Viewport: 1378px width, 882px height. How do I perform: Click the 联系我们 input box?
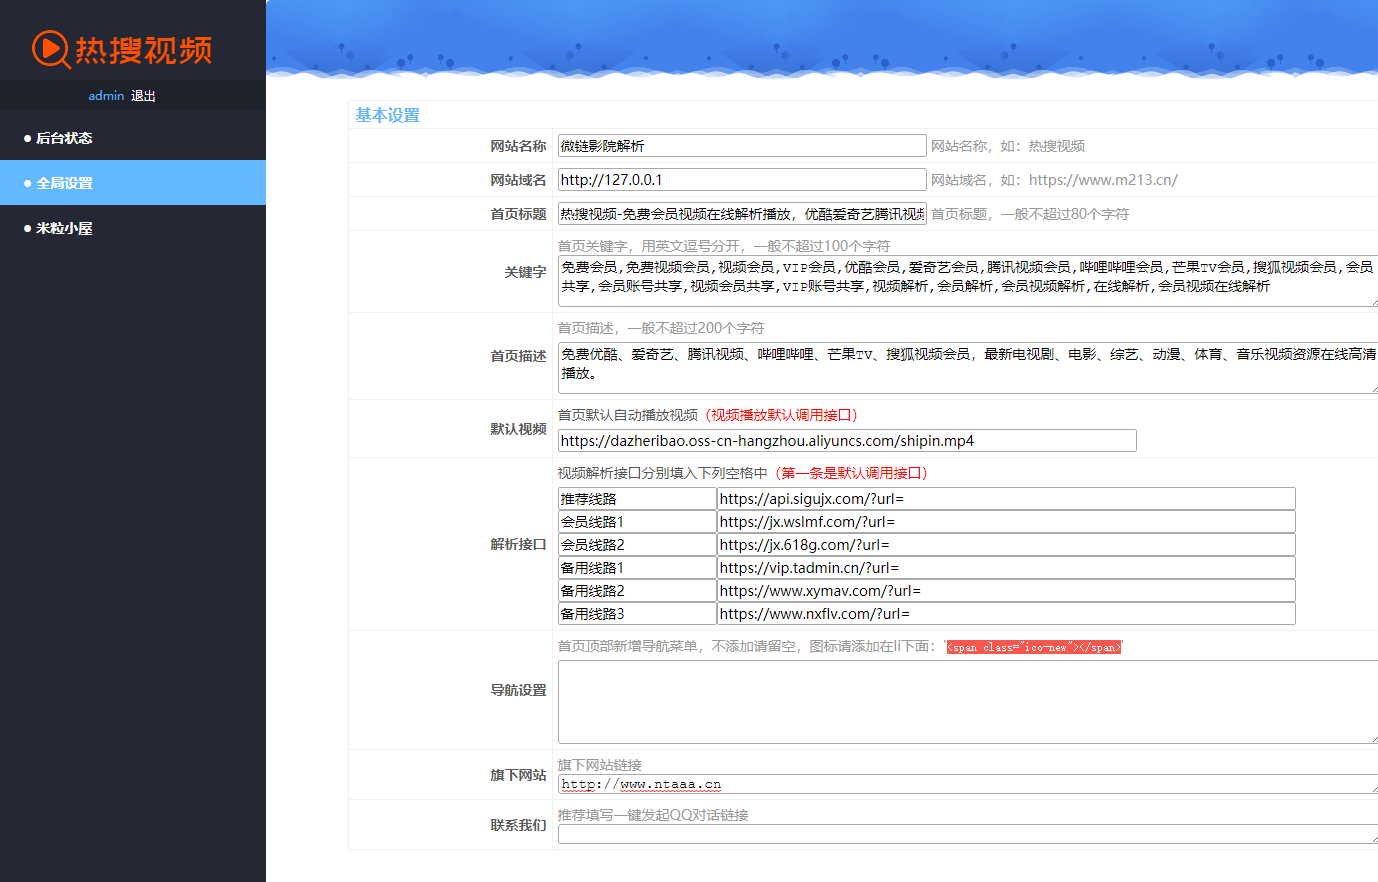click(x=966, y=834)
